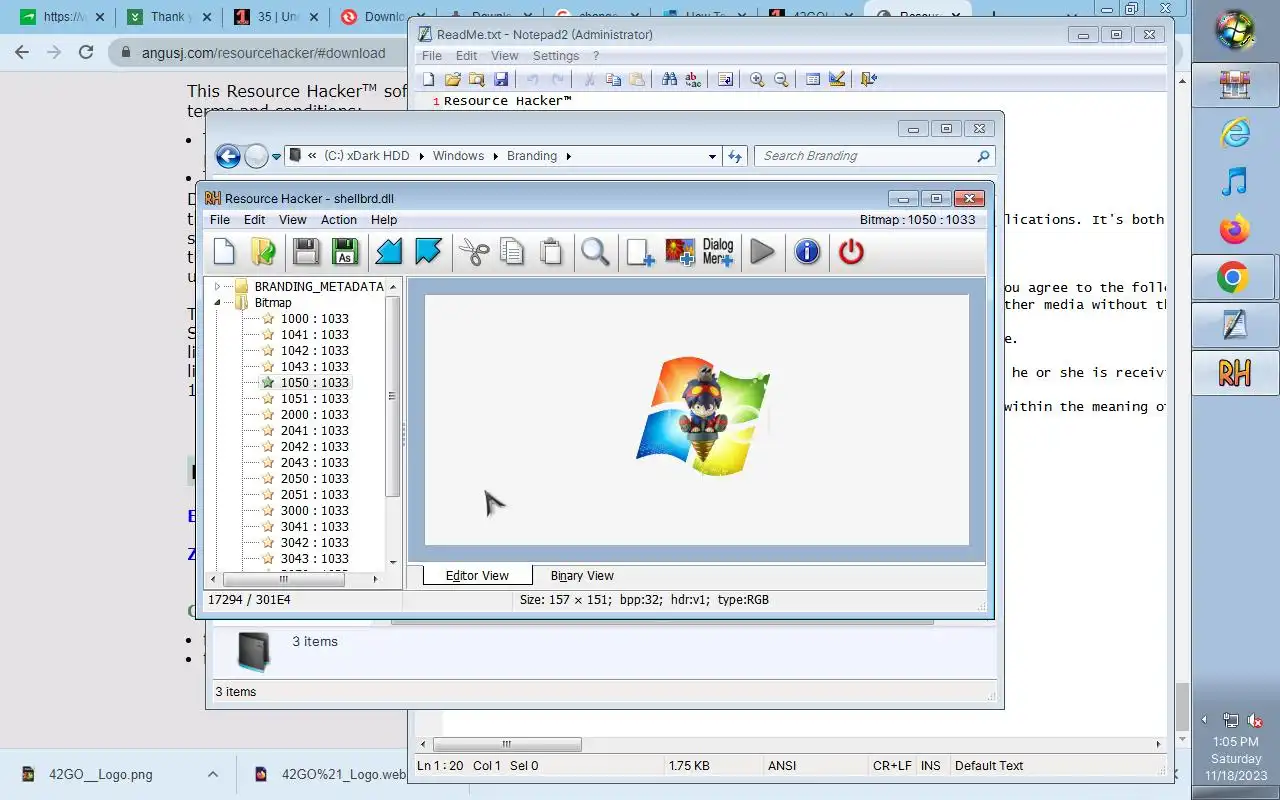Open Resource Hacker Action menu
Viewport: 1280px width, 800px height.
click(x=339, y=220)
